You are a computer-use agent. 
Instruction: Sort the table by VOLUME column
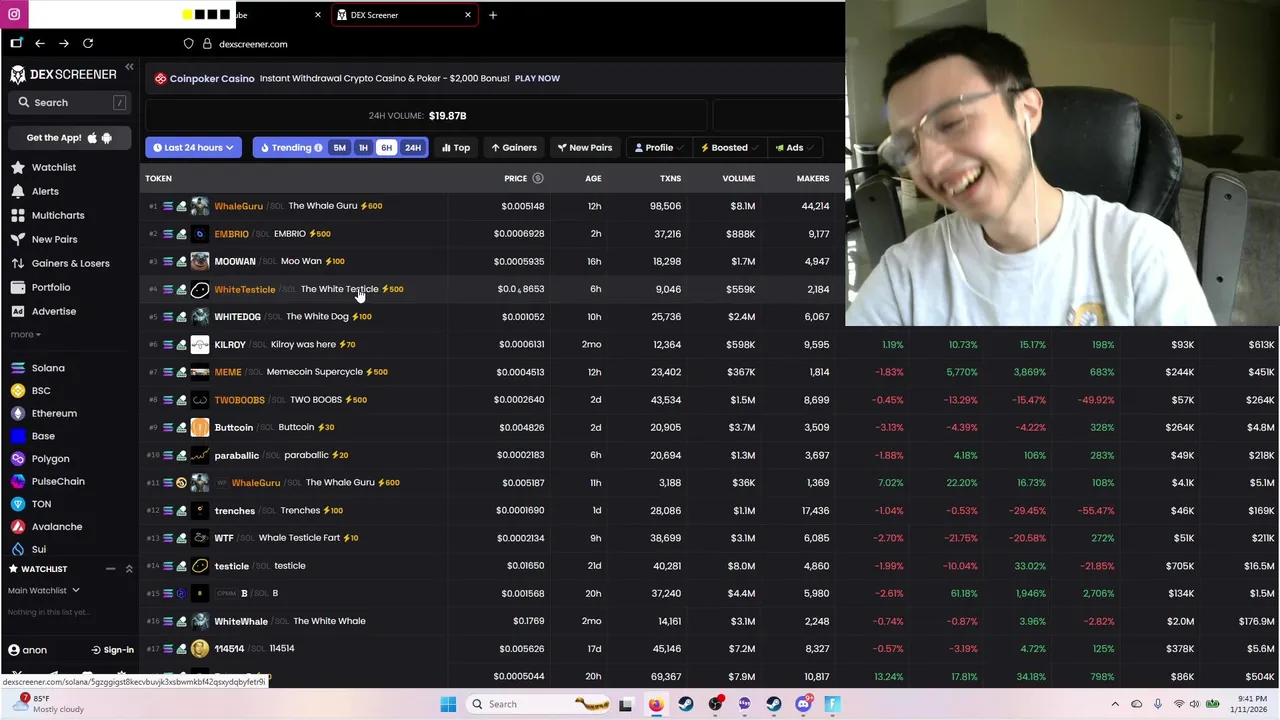(739, 178)
